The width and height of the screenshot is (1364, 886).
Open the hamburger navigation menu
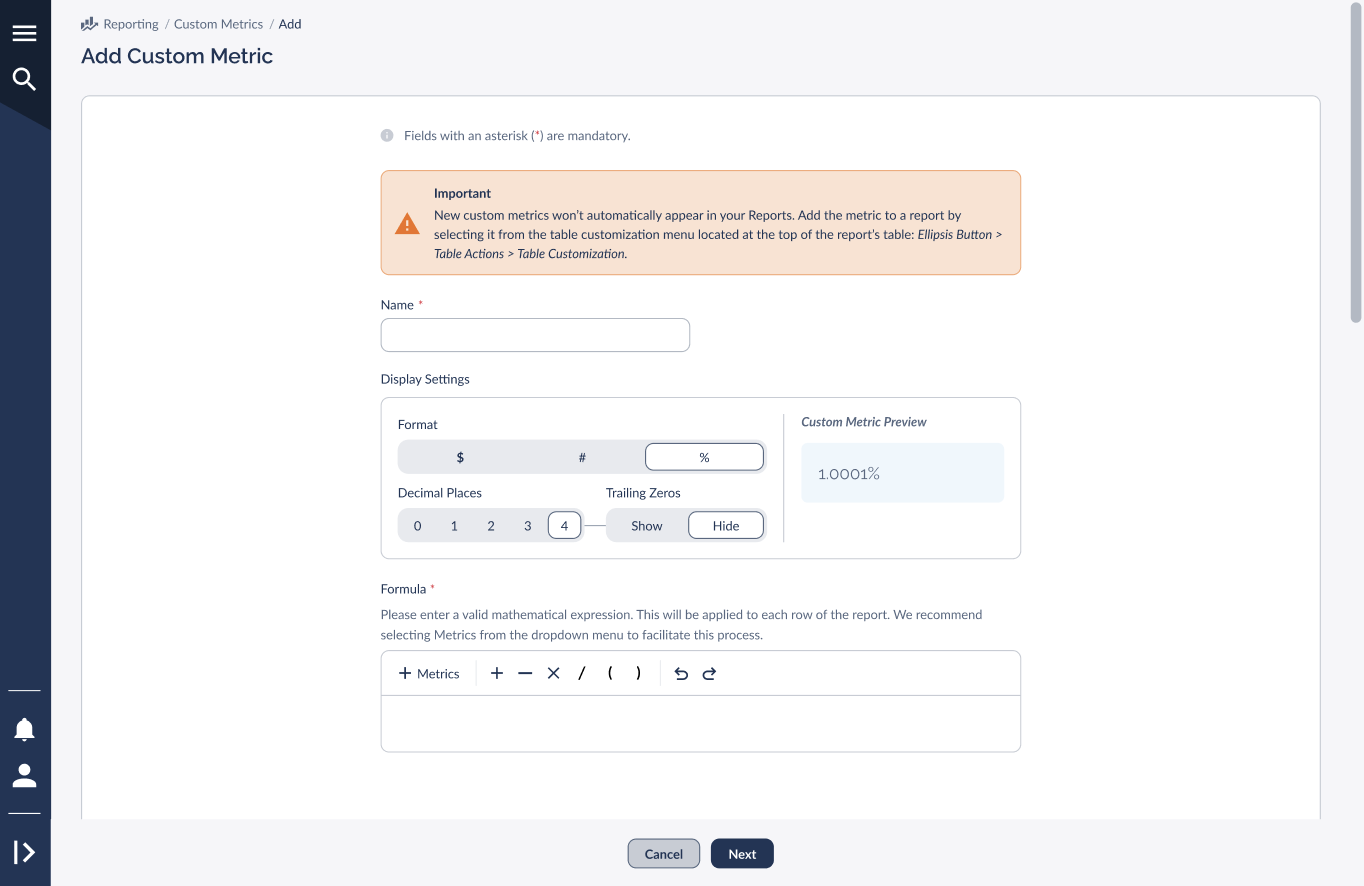tap(25, 32)
